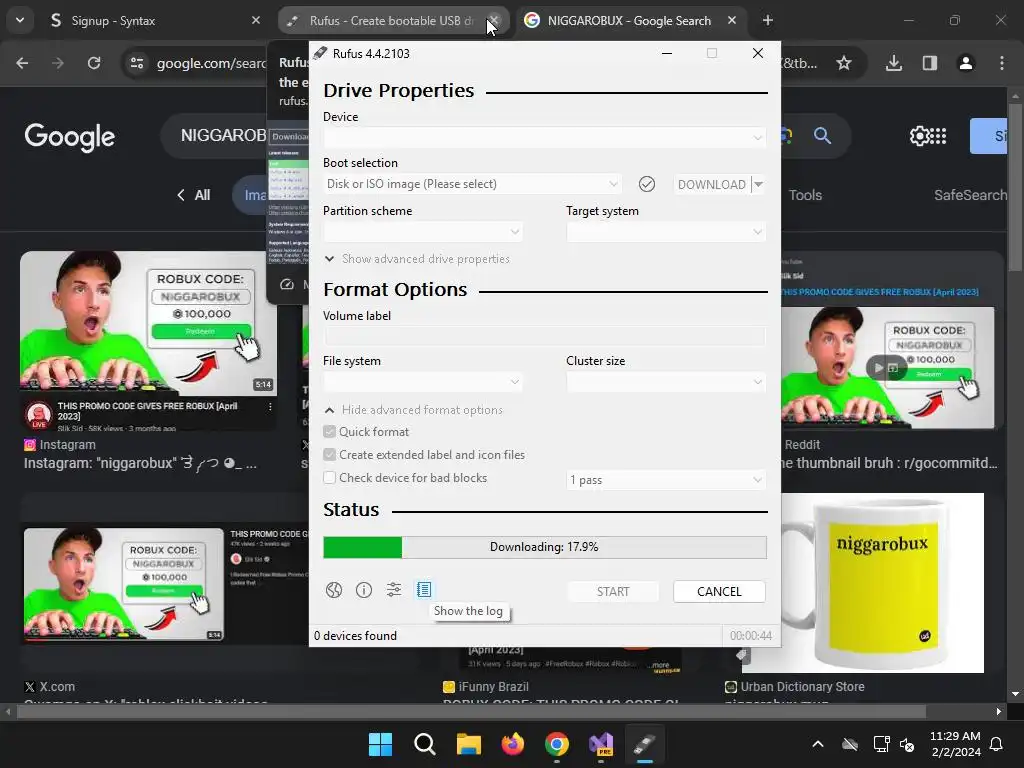Screen dimensions: 1024x768
Task: Switch to the Signup - Syntax tab
Action: pyautogui.click(x=150, y=21)
